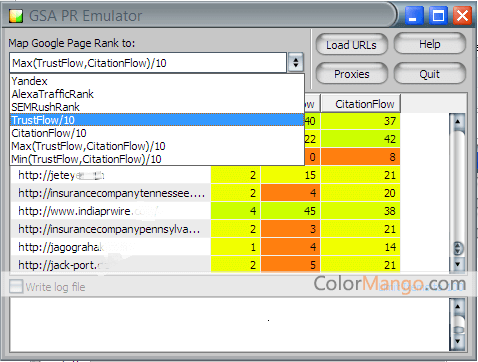Click the GSA PR Emulator title bar icon
The image size is (478, 362).
(x=16, y=16)
